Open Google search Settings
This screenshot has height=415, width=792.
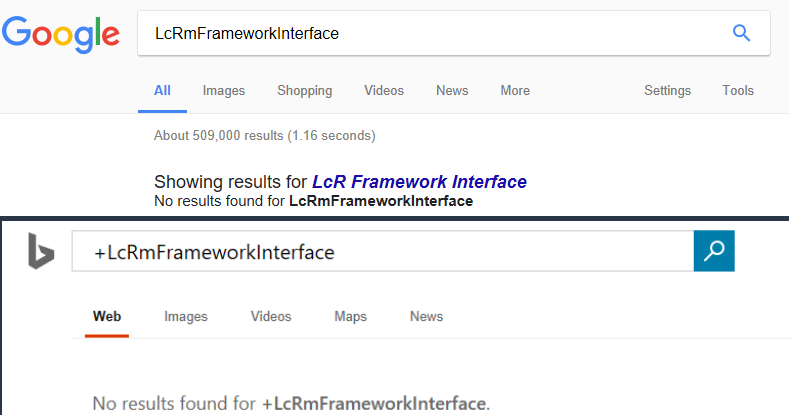coord(667,90)
